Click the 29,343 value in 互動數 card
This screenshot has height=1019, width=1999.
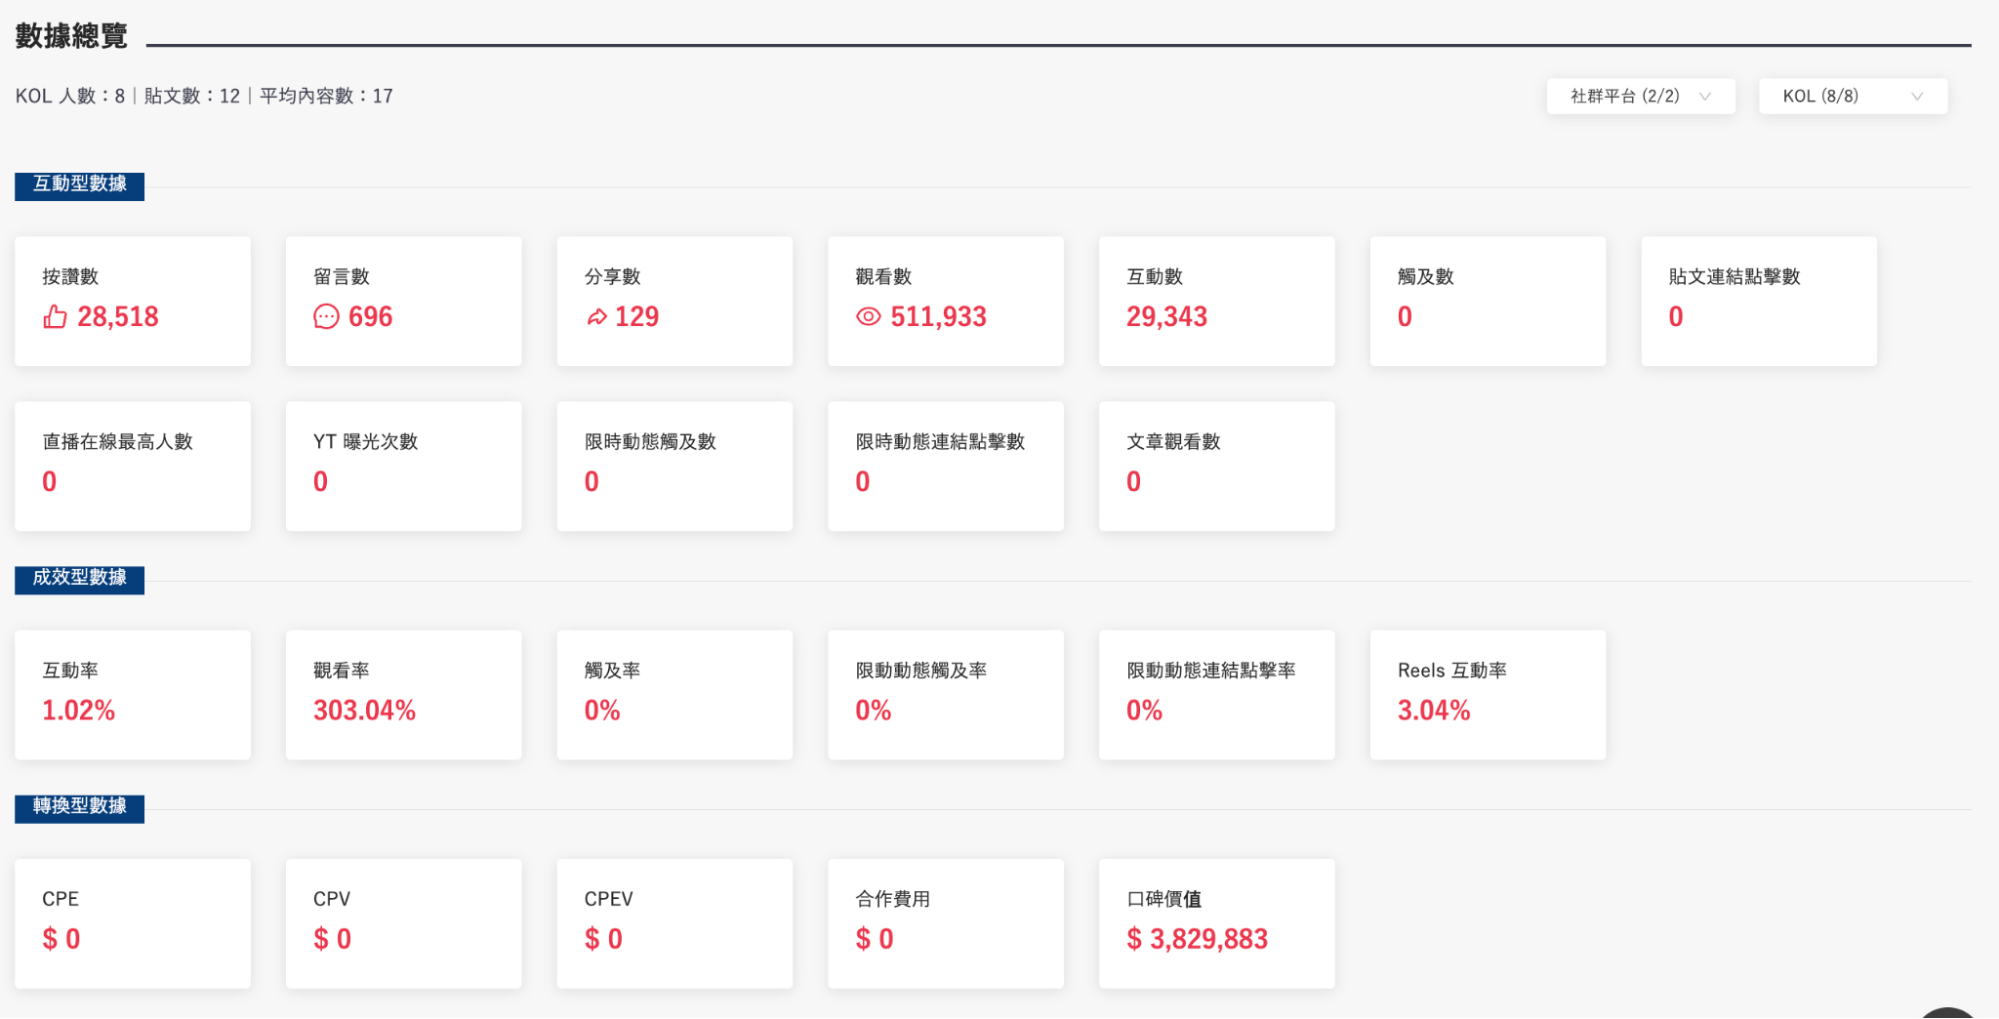1167,317
